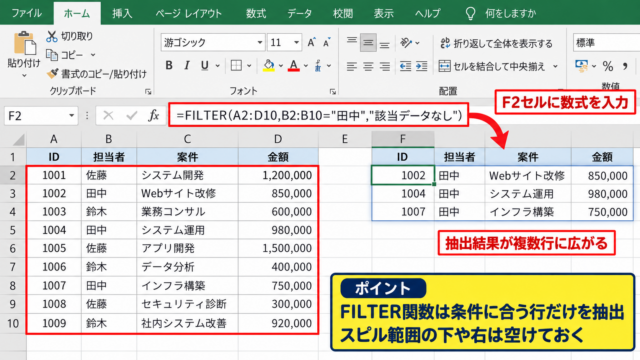Switch to the ページ レイアウト tab
The height and width of the screenshot is (360, 640).
189,13
